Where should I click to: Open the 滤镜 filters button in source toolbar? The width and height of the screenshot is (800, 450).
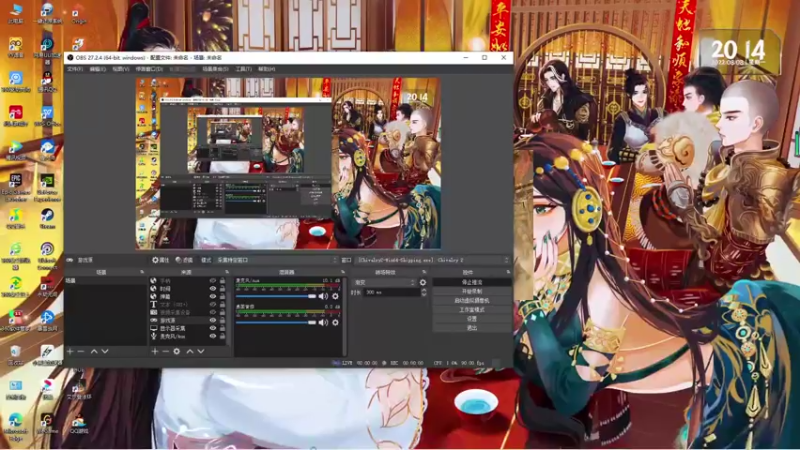pos(184,260)
